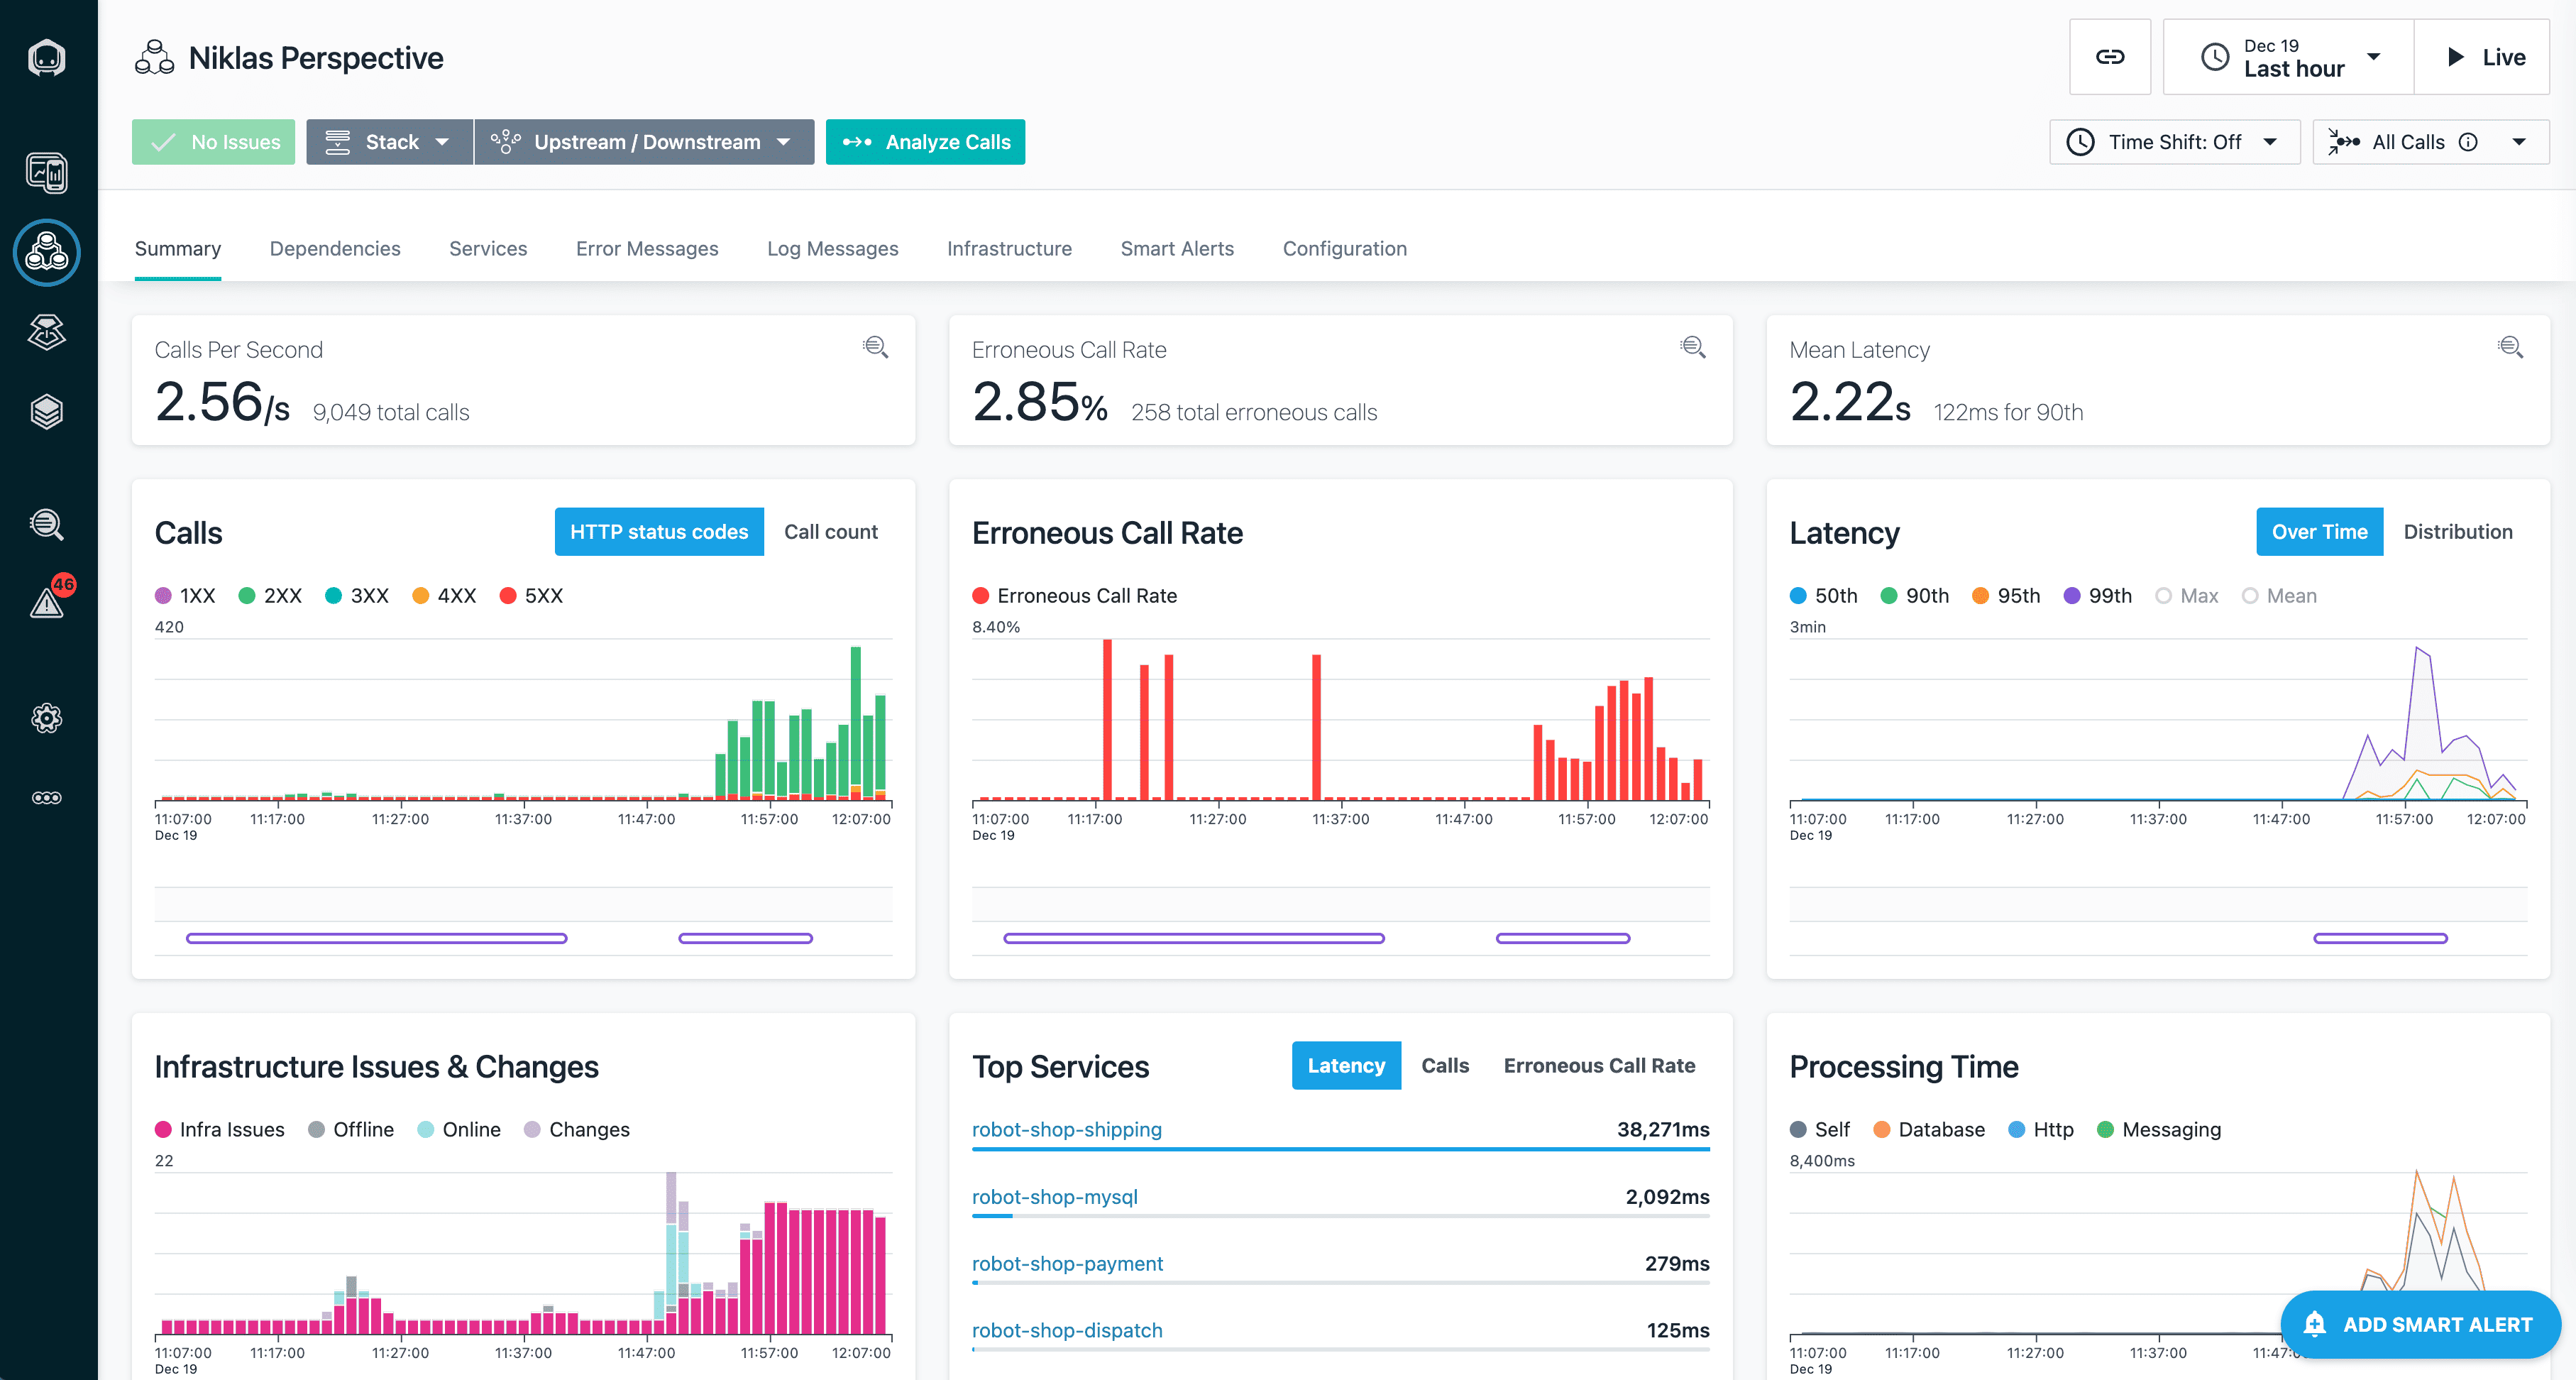Open the Instana home via the robot logo

(x=47, y=57)
